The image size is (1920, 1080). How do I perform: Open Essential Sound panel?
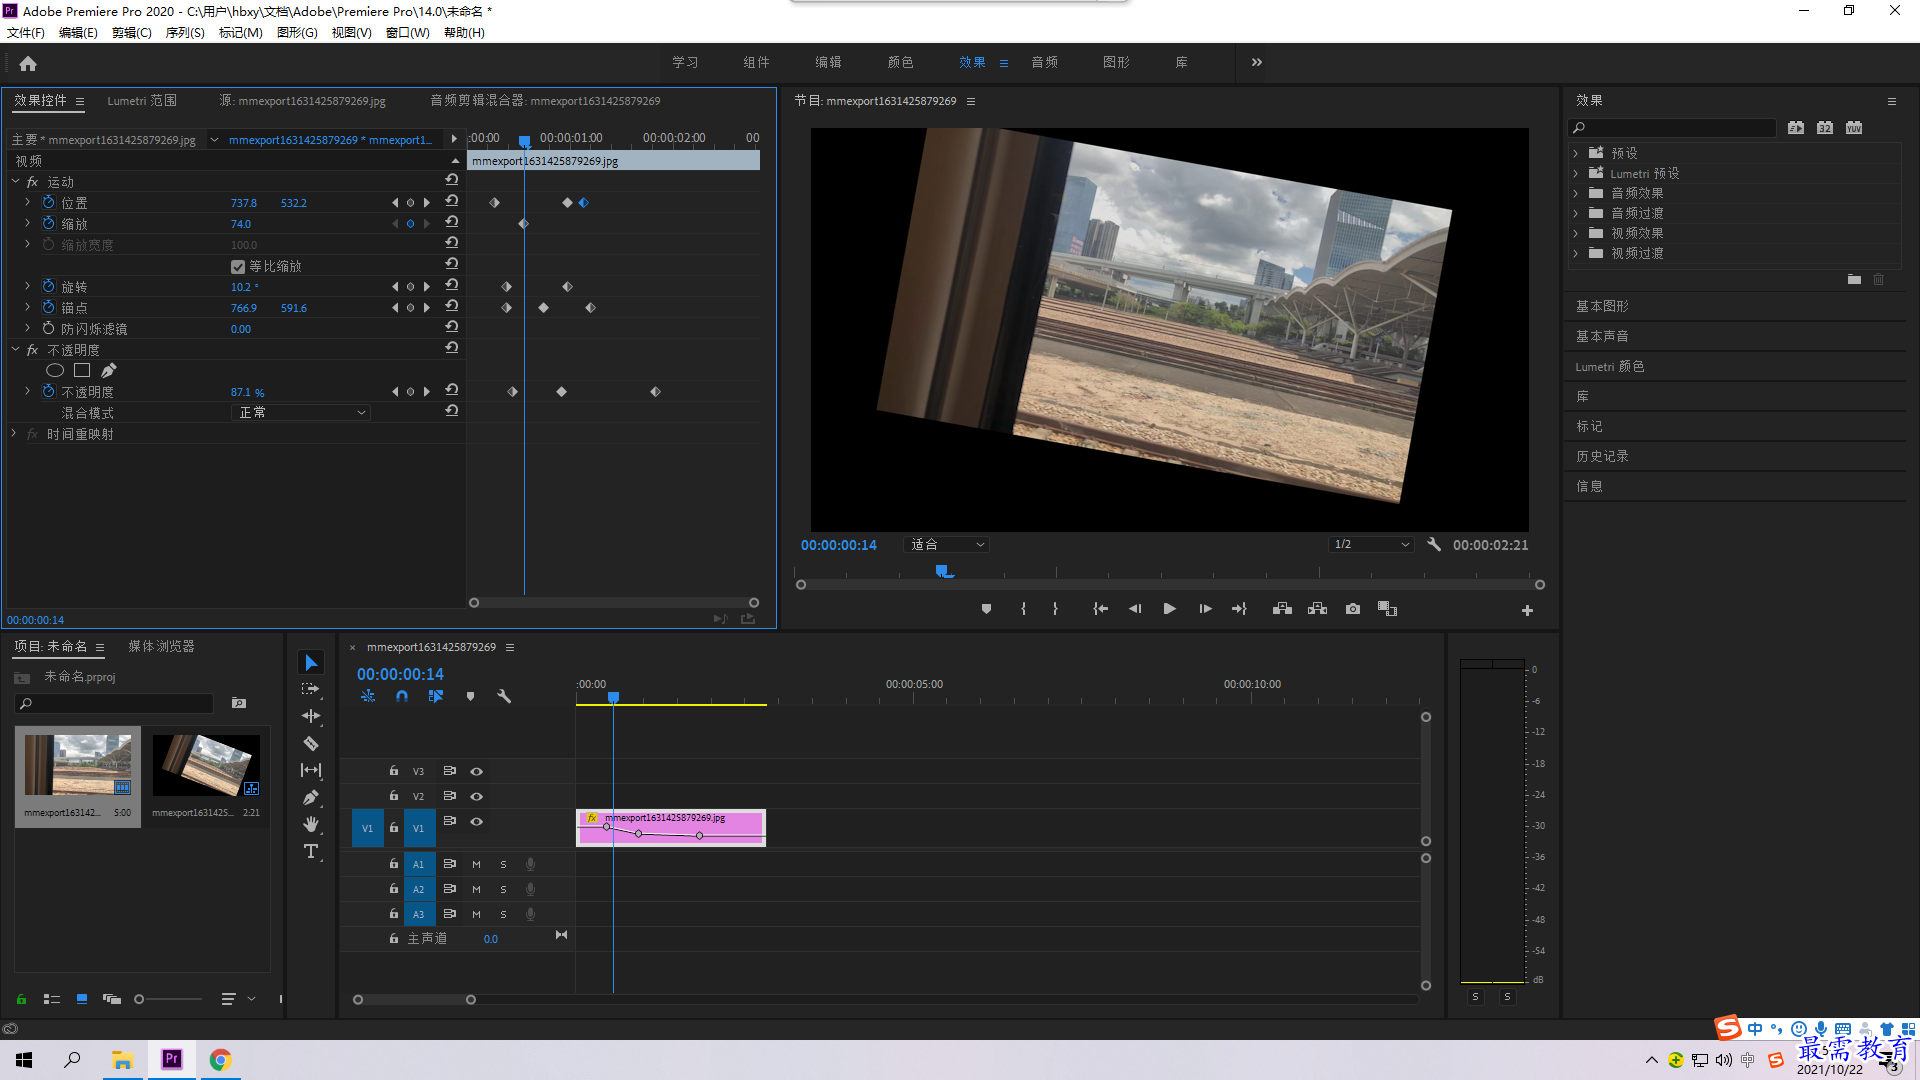pyautogui.click(x=1602, y=336)
